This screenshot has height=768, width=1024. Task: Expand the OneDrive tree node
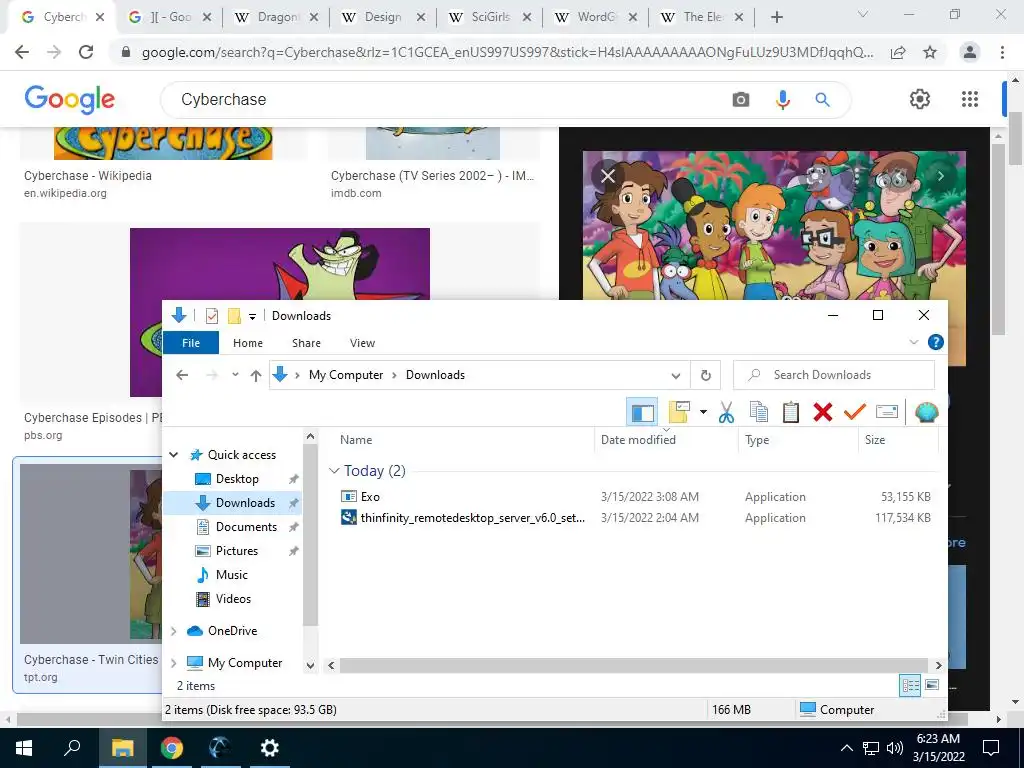(x=174, y=631)
